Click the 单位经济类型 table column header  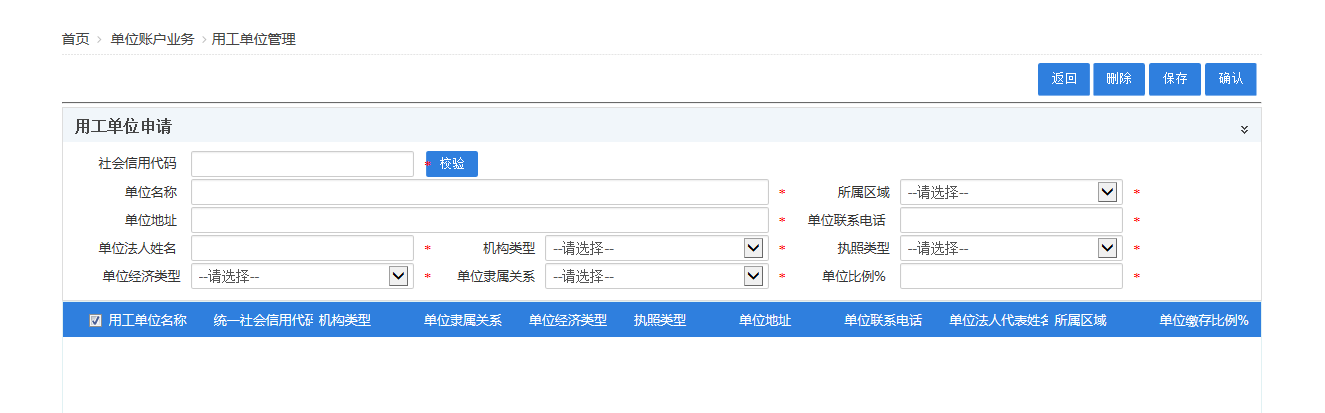tap(568, 320)
